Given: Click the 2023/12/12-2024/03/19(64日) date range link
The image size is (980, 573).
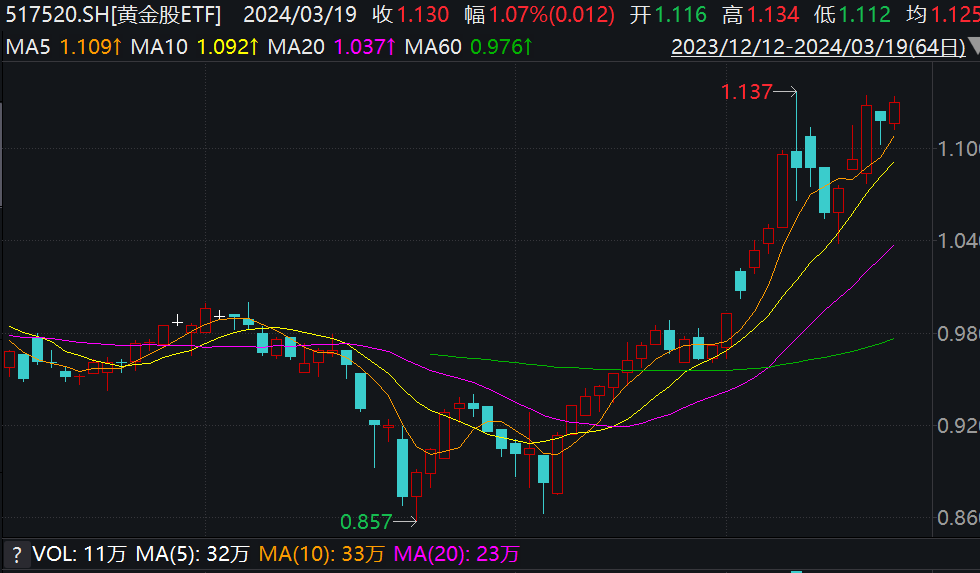Looking at the screenshot, I should pyautogui.click(x=818, y=47).
